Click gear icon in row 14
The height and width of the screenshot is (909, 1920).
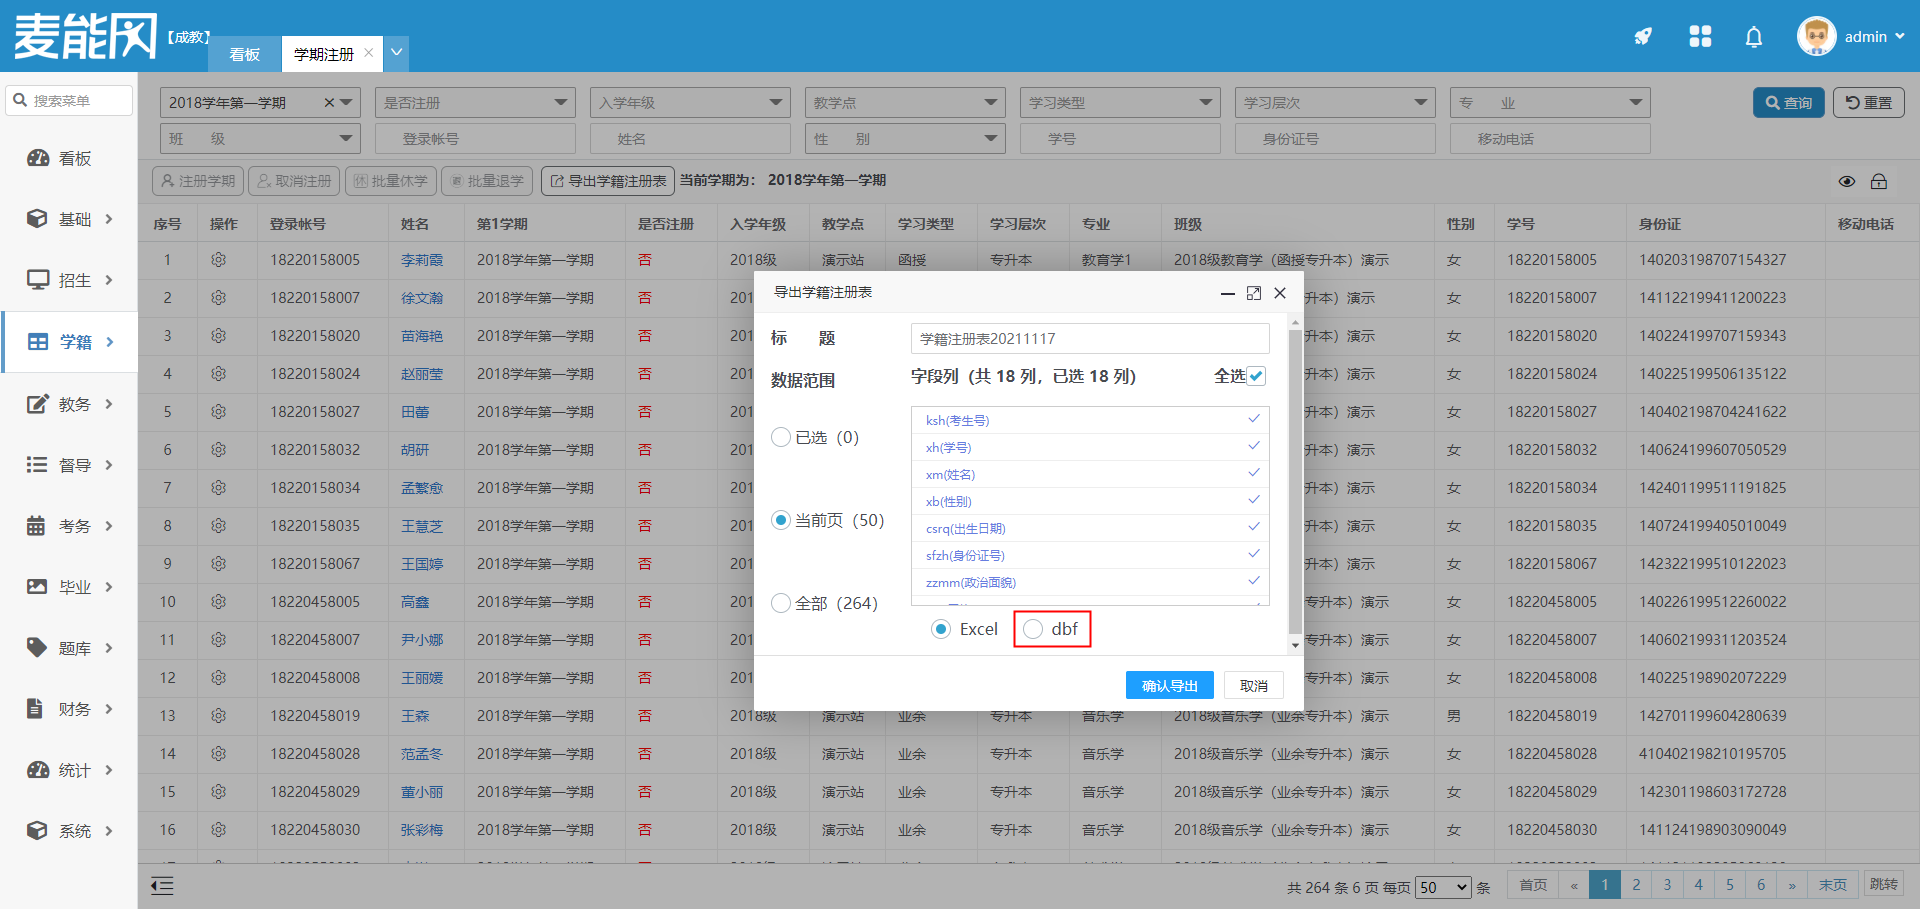click(x=218, y=754)
